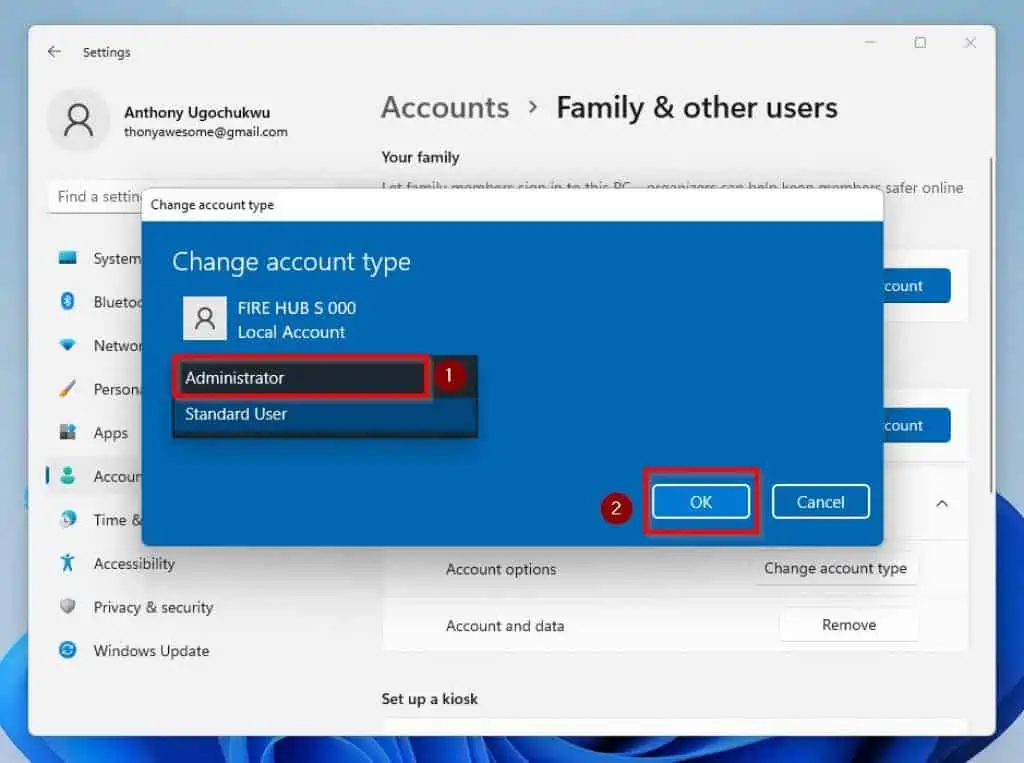Cancel the Change account type dialog

pos(821,501)
